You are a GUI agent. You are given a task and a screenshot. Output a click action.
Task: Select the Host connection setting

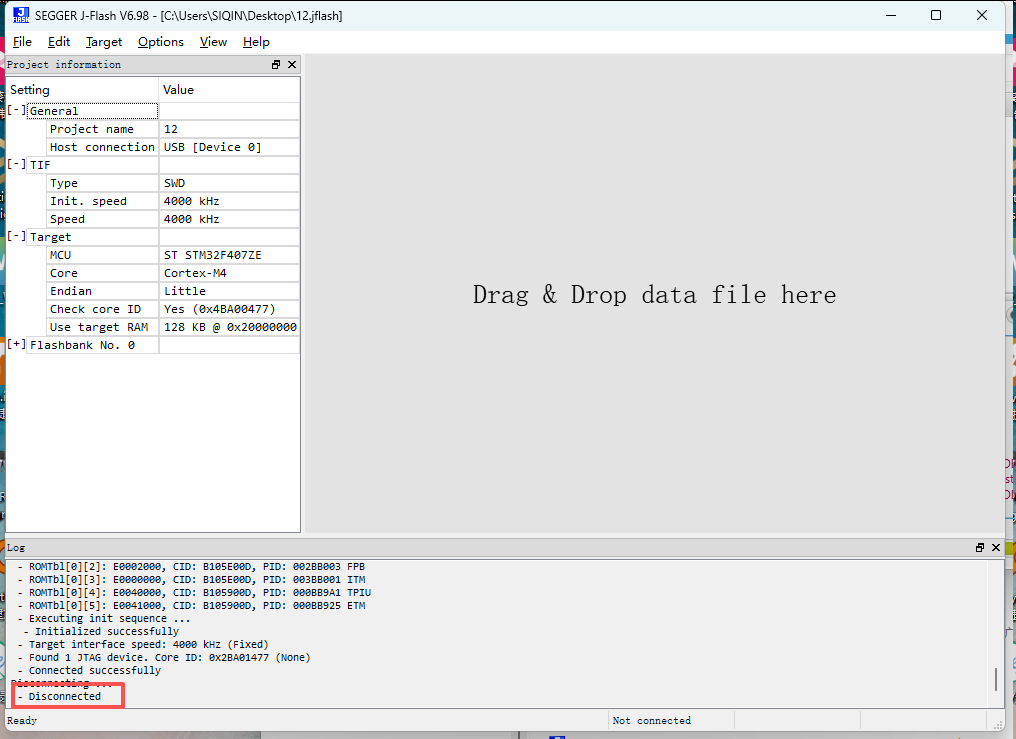[x=102, y=147]
